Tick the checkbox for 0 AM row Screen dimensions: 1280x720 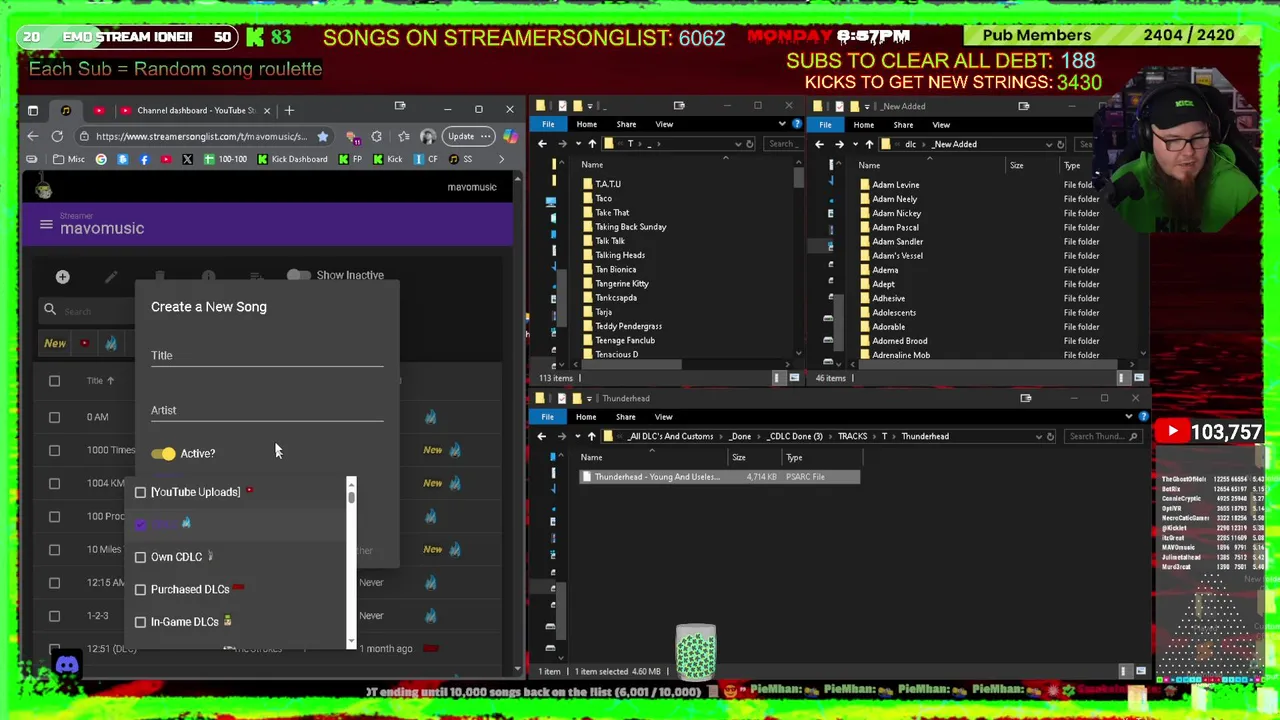click(x=54, y=417)
